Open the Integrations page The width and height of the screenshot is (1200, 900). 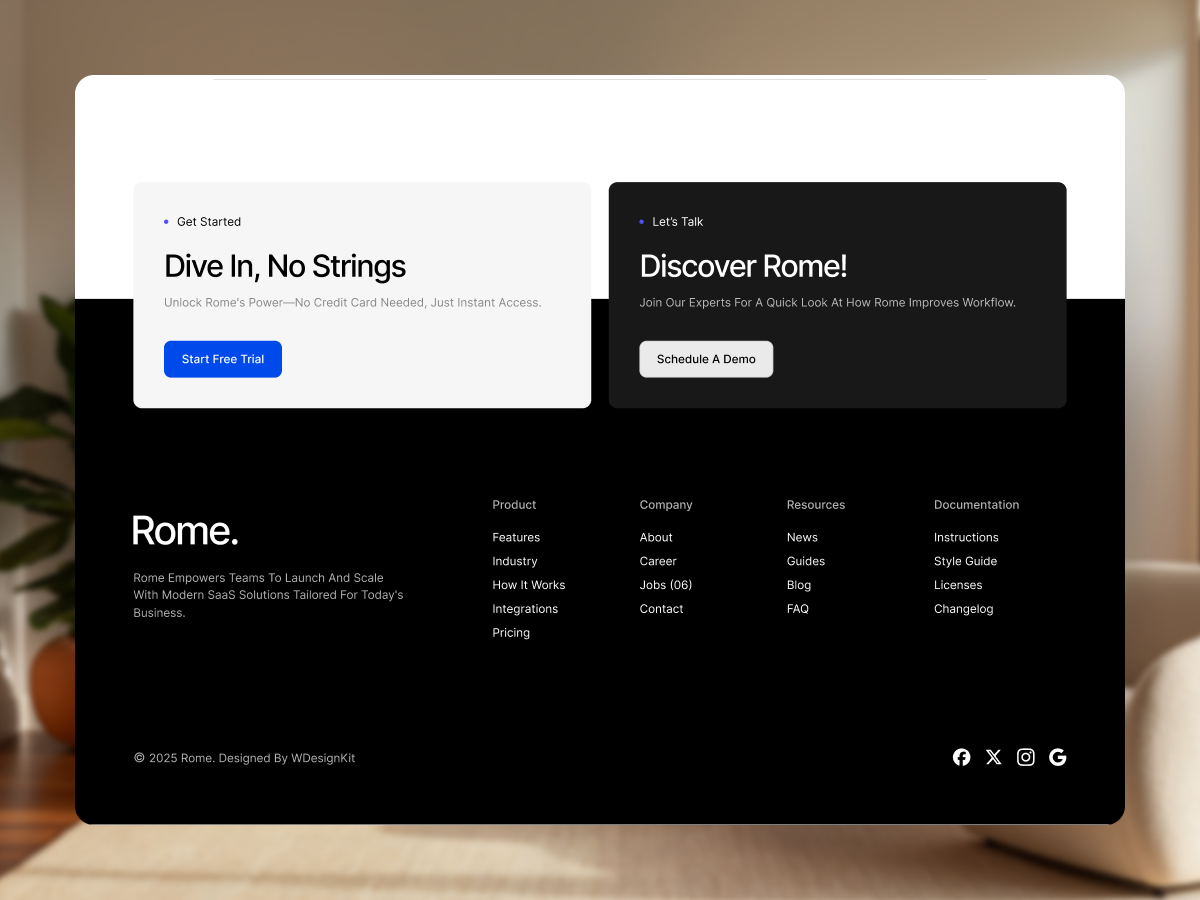(x=525, y=608)
